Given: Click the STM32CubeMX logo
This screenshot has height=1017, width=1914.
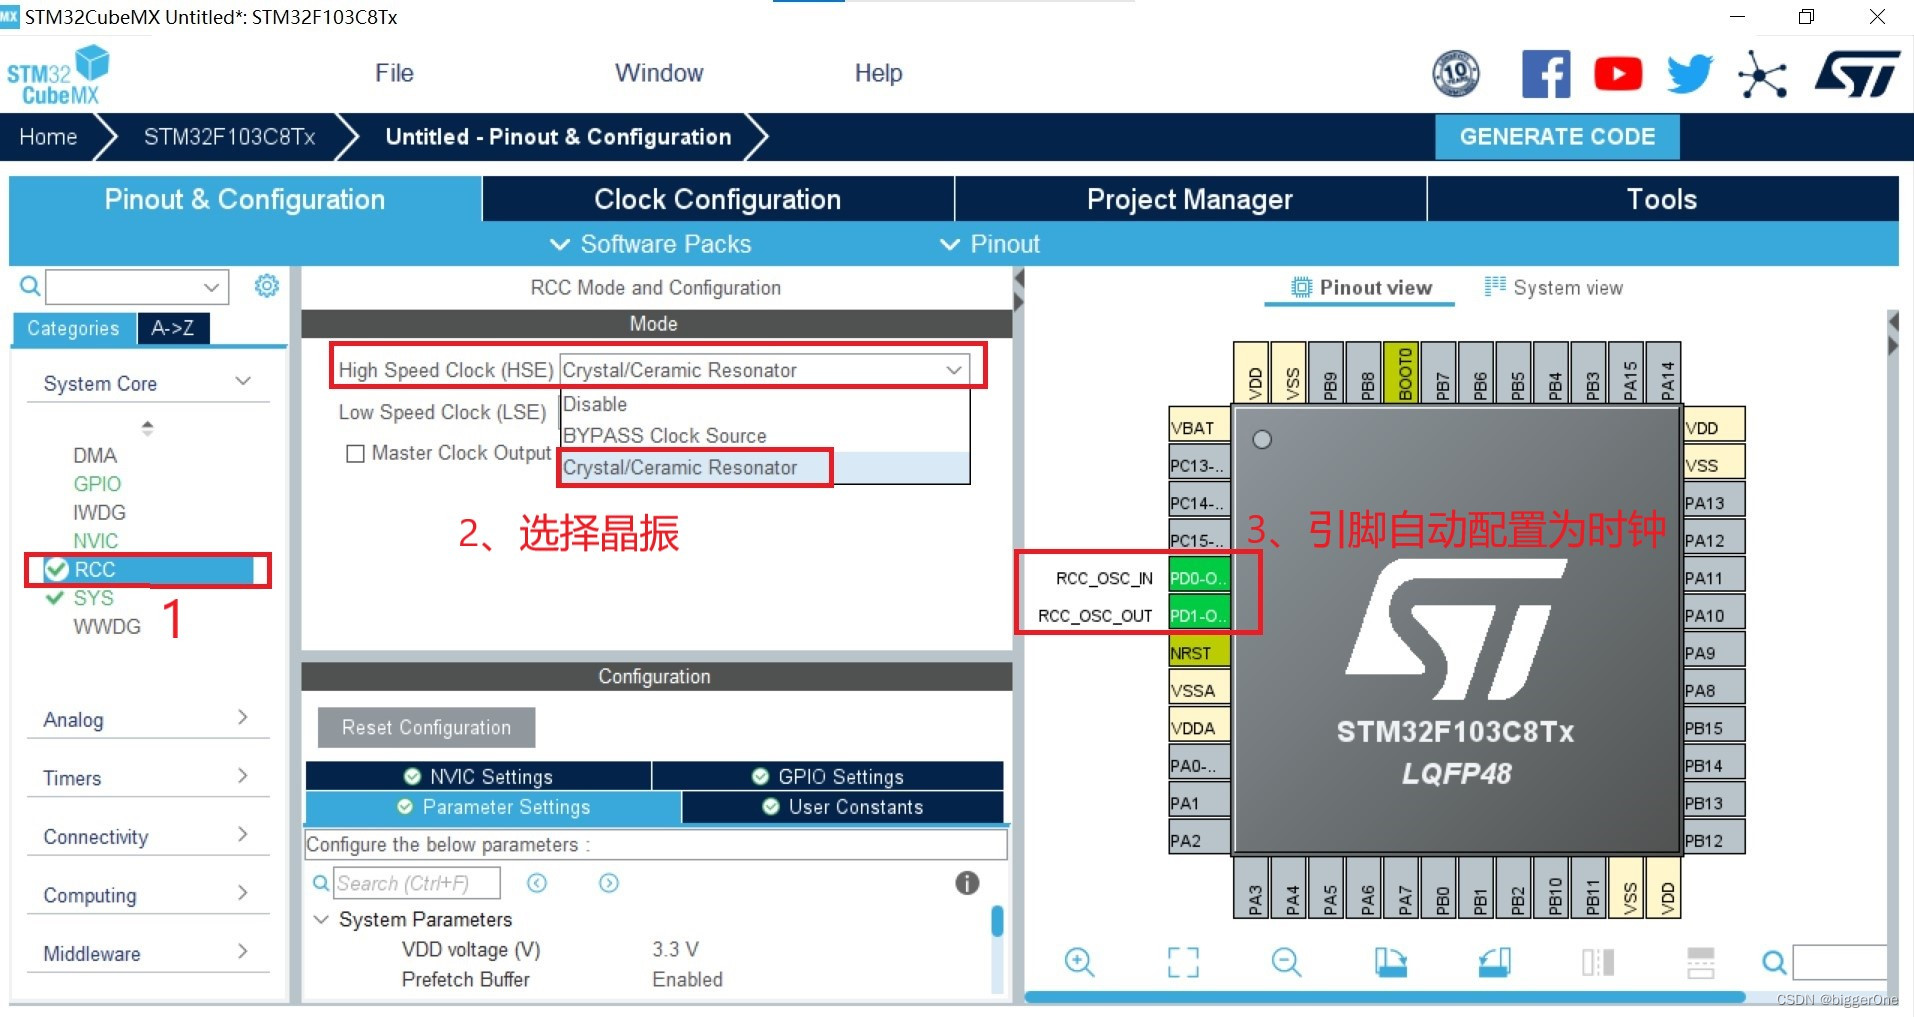Looking at the screenshot, I should pos(58,75).
